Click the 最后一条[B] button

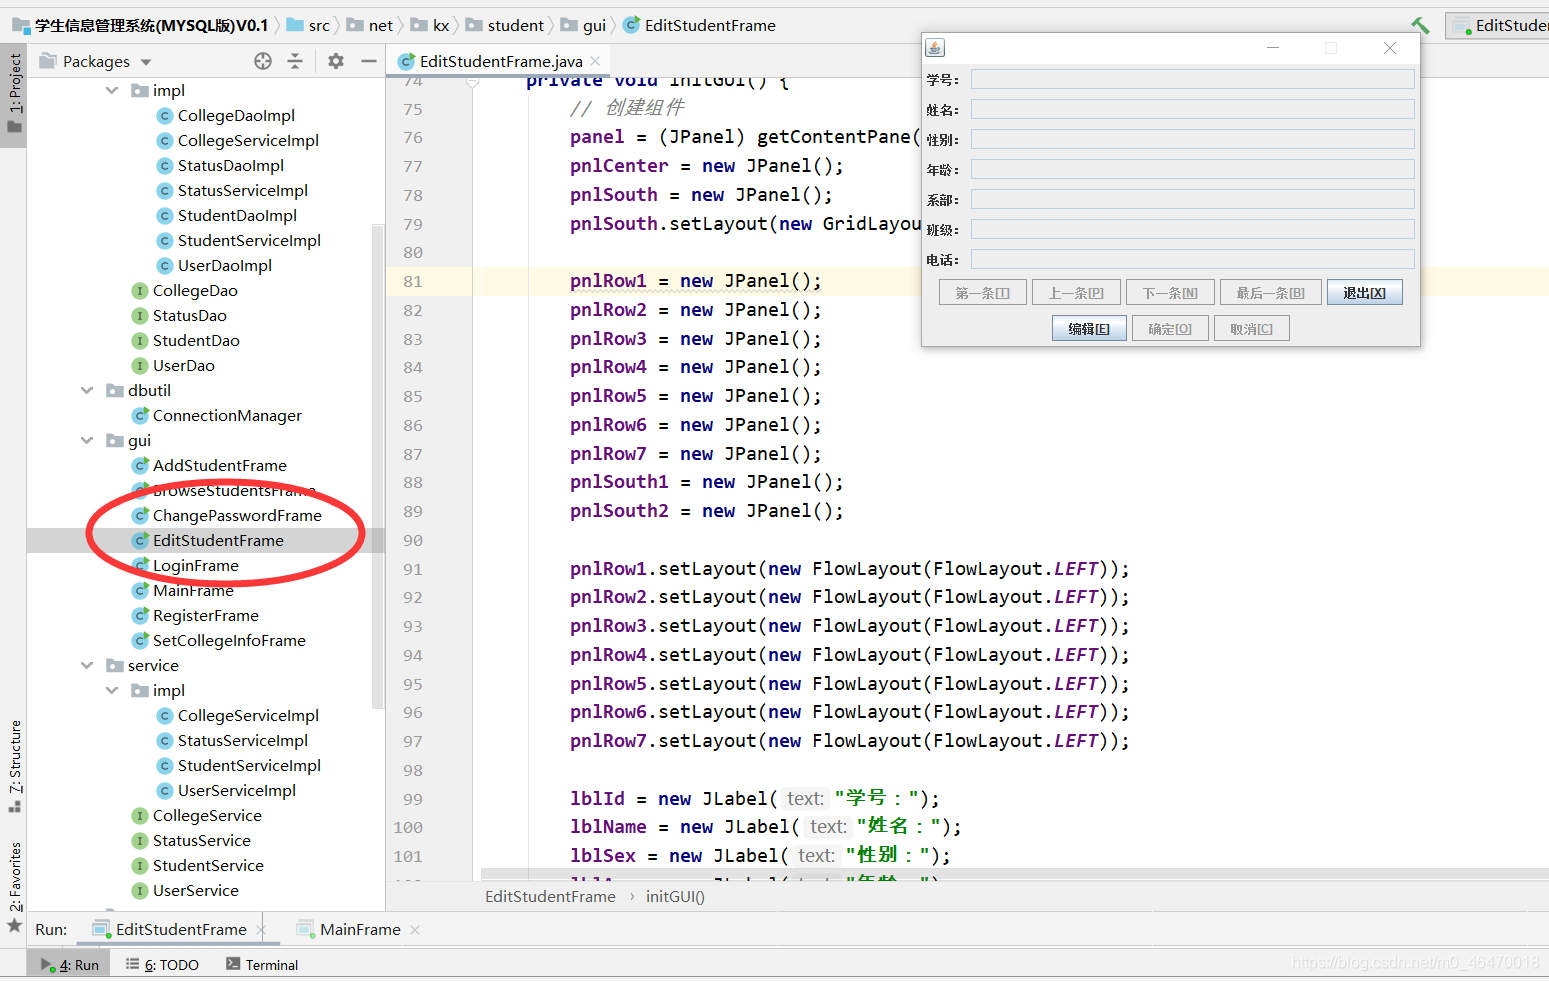(1270, 292)
